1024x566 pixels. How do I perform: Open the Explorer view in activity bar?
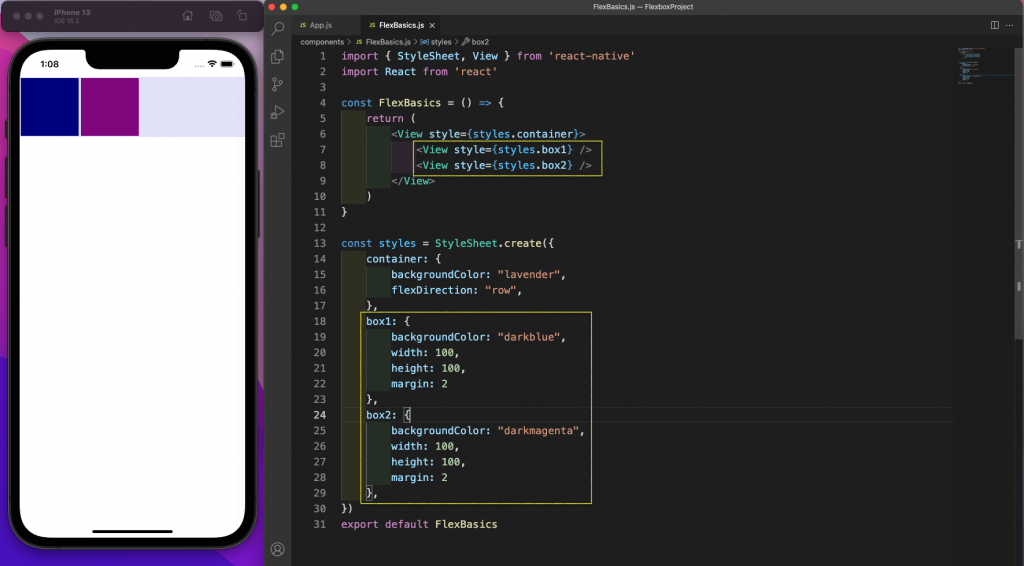[278, 57]
